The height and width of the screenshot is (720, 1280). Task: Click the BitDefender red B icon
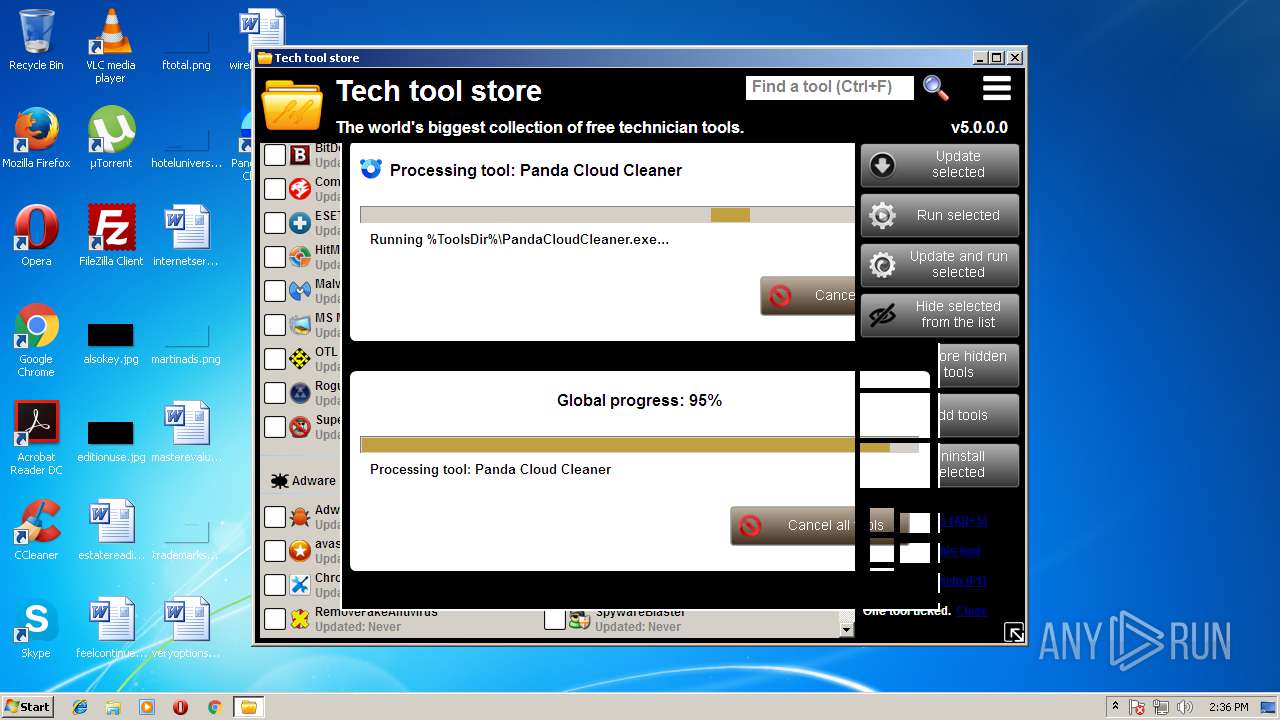pyautogui.click(x=300, y=155)
